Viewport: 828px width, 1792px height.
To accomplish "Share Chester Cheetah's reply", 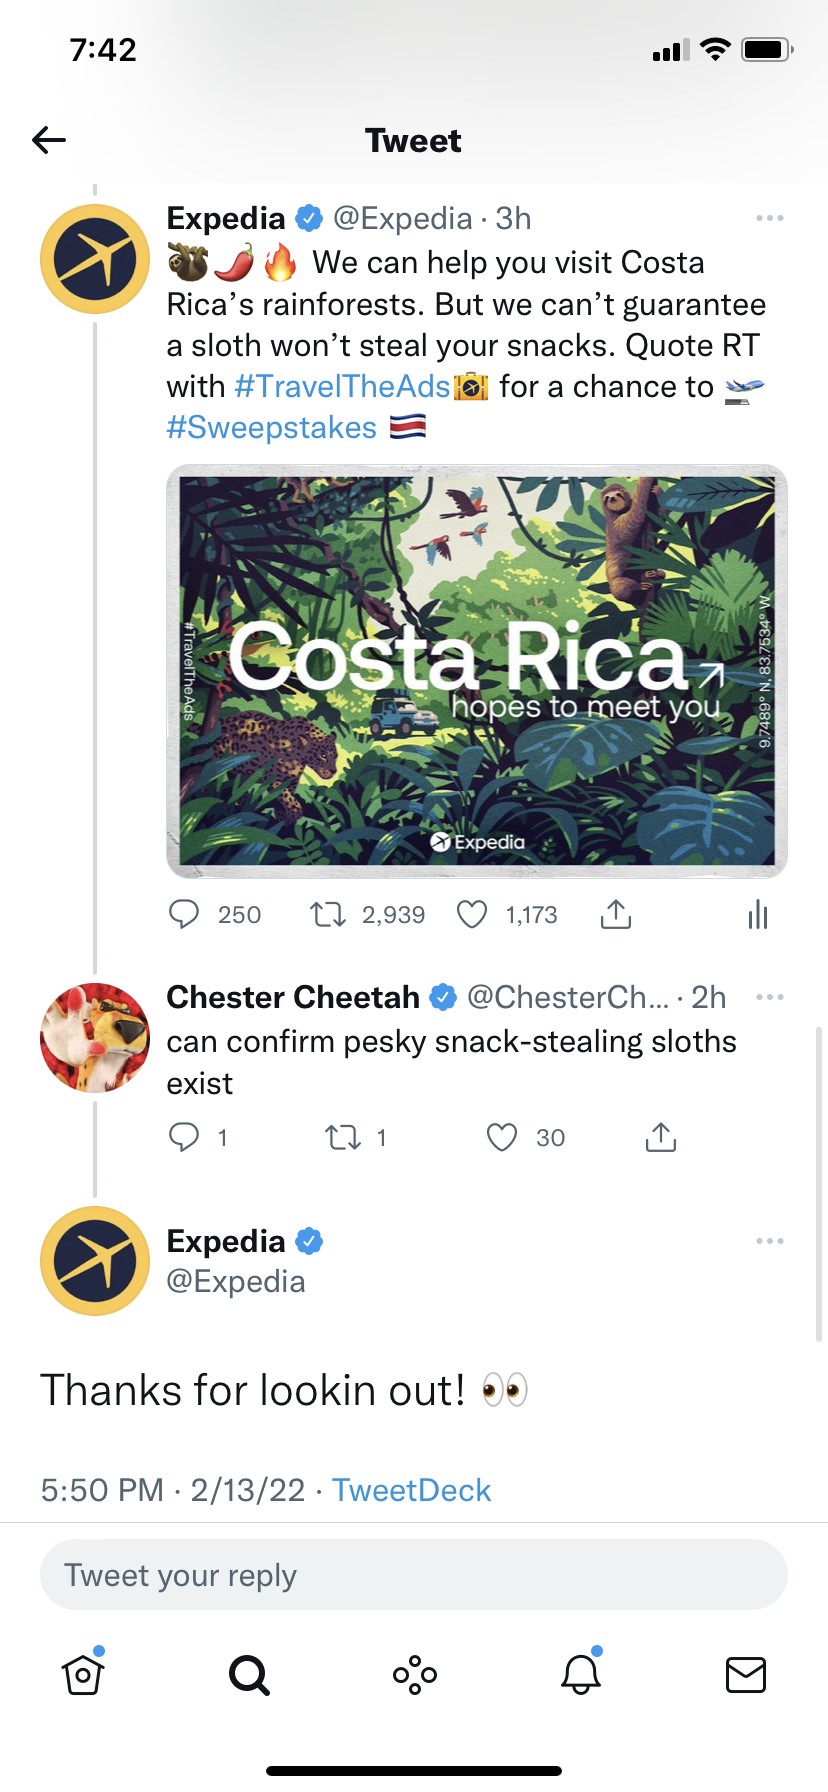I will pyautogui.click(x=661, y=1137).
